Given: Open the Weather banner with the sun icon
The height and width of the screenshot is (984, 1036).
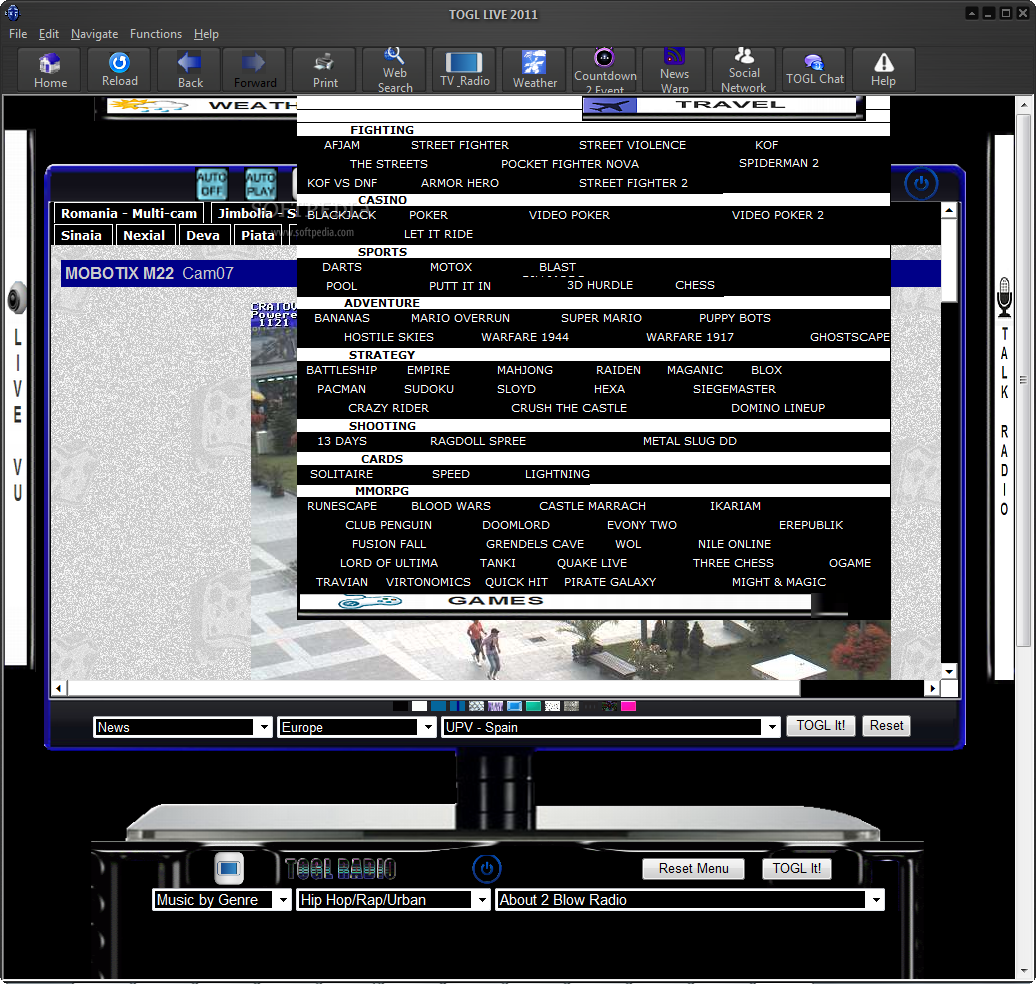Looking at the screenshot, I should (x=202, y=106).
